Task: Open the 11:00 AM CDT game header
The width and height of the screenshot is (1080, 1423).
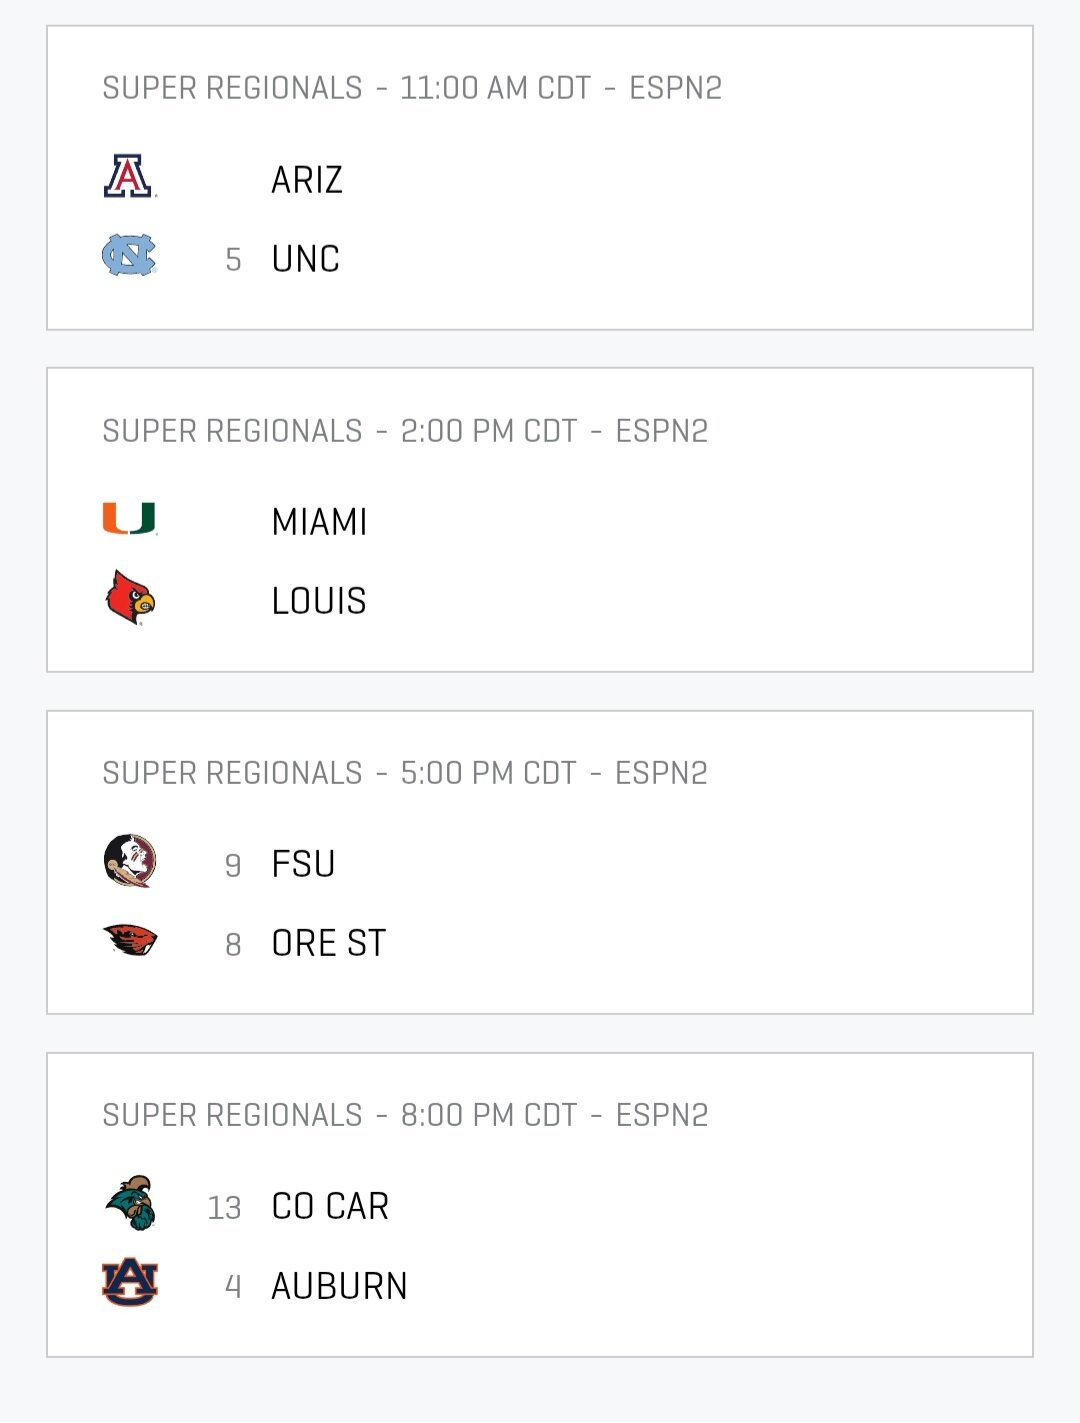Action: click(x=412, y=88)
